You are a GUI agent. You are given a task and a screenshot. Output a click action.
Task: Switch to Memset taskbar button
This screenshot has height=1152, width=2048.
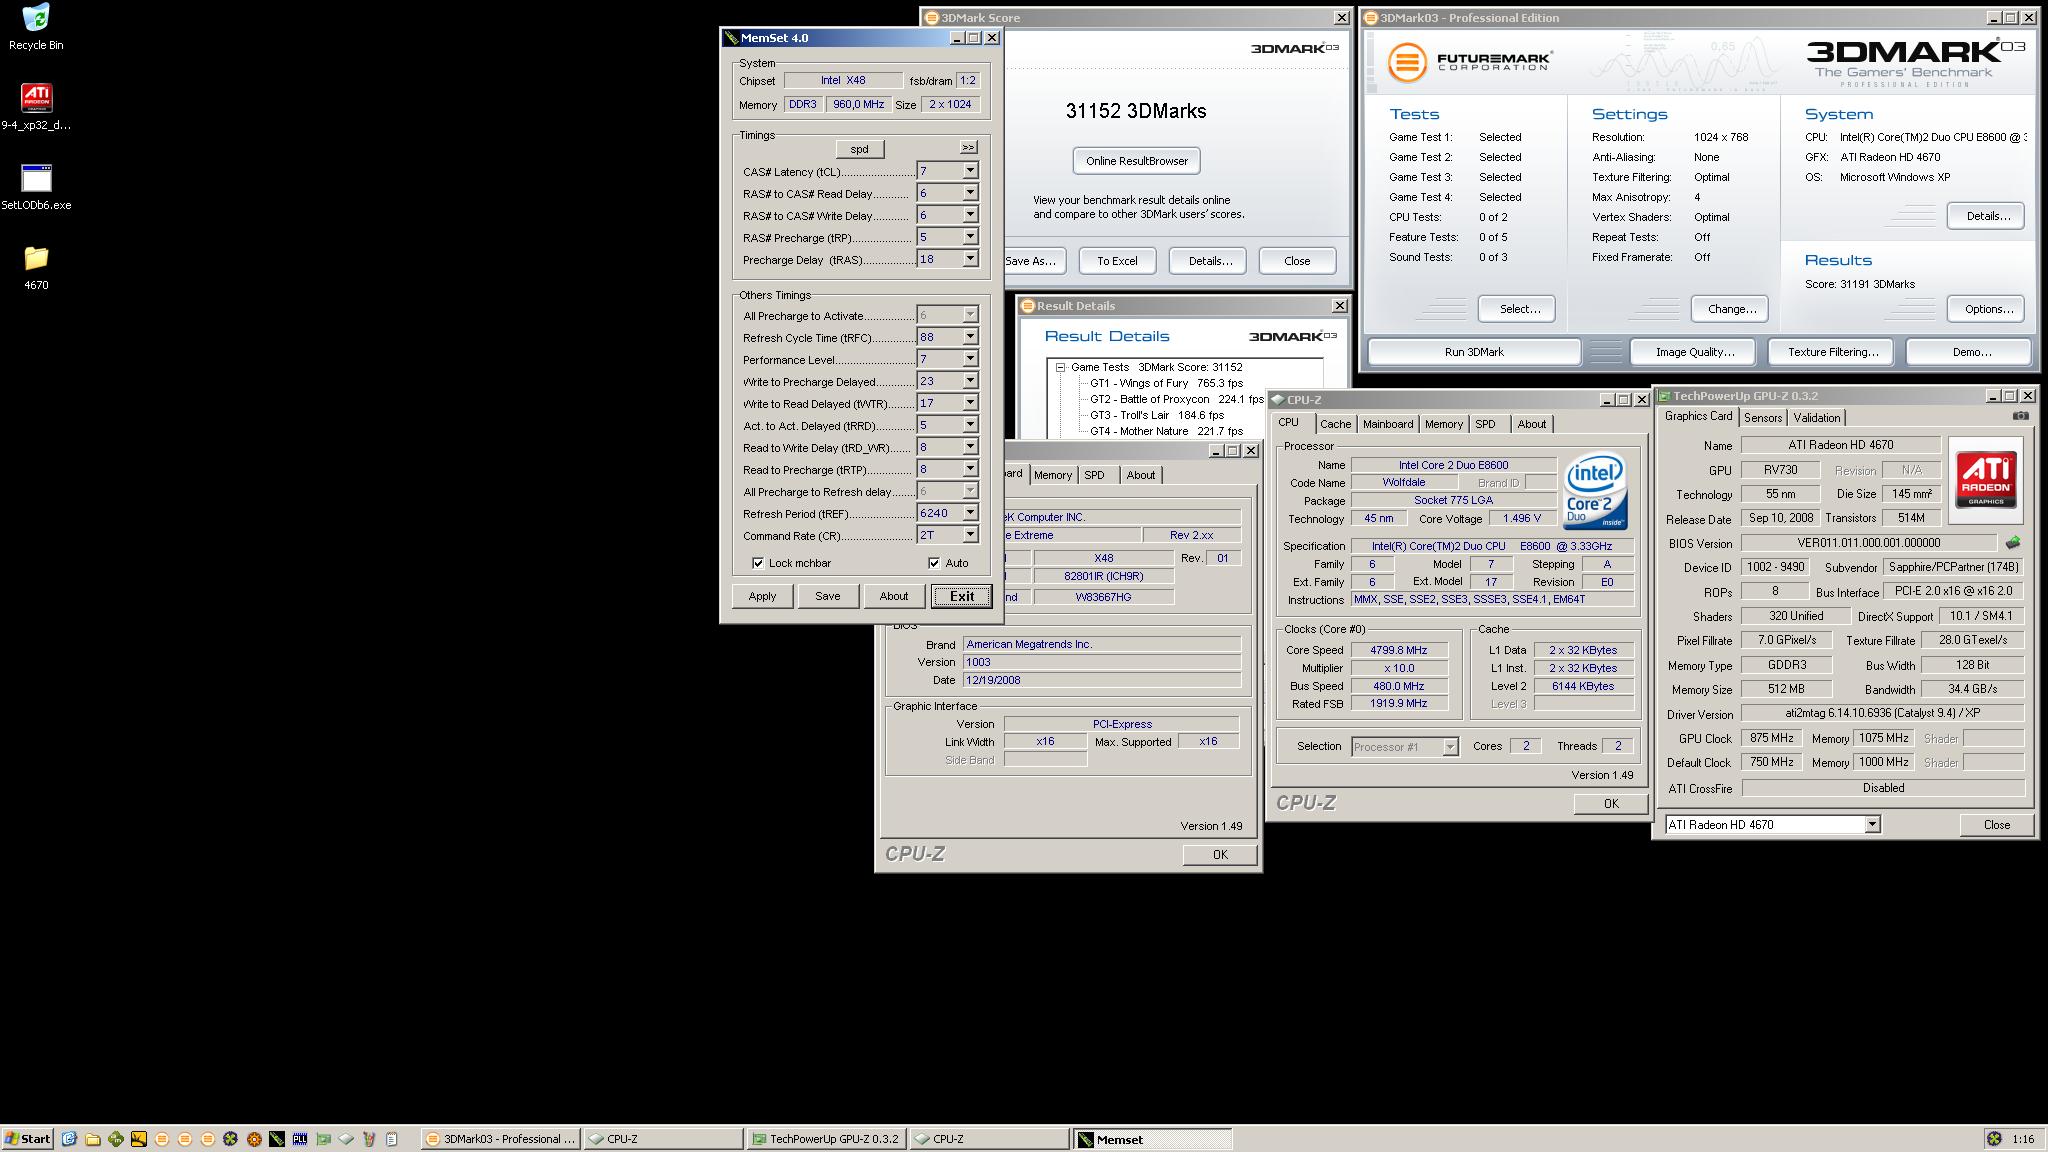pos(1153,1139)
